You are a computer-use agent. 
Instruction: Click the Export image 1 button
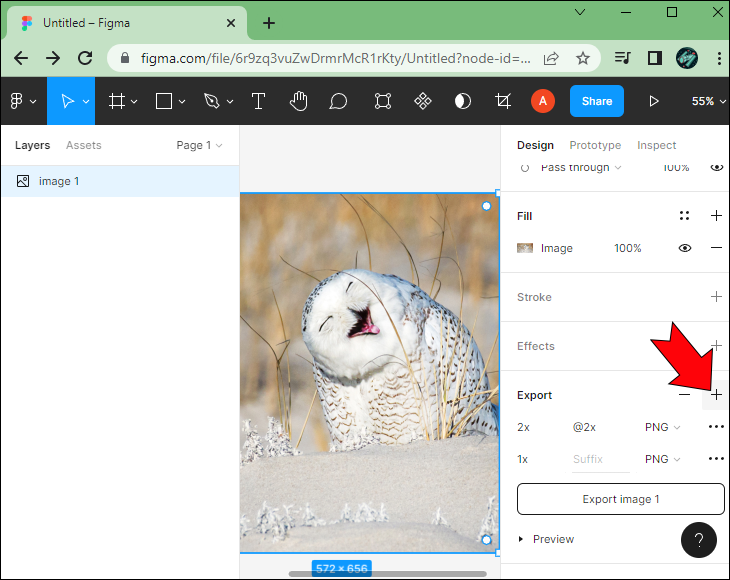pos(621,499)
